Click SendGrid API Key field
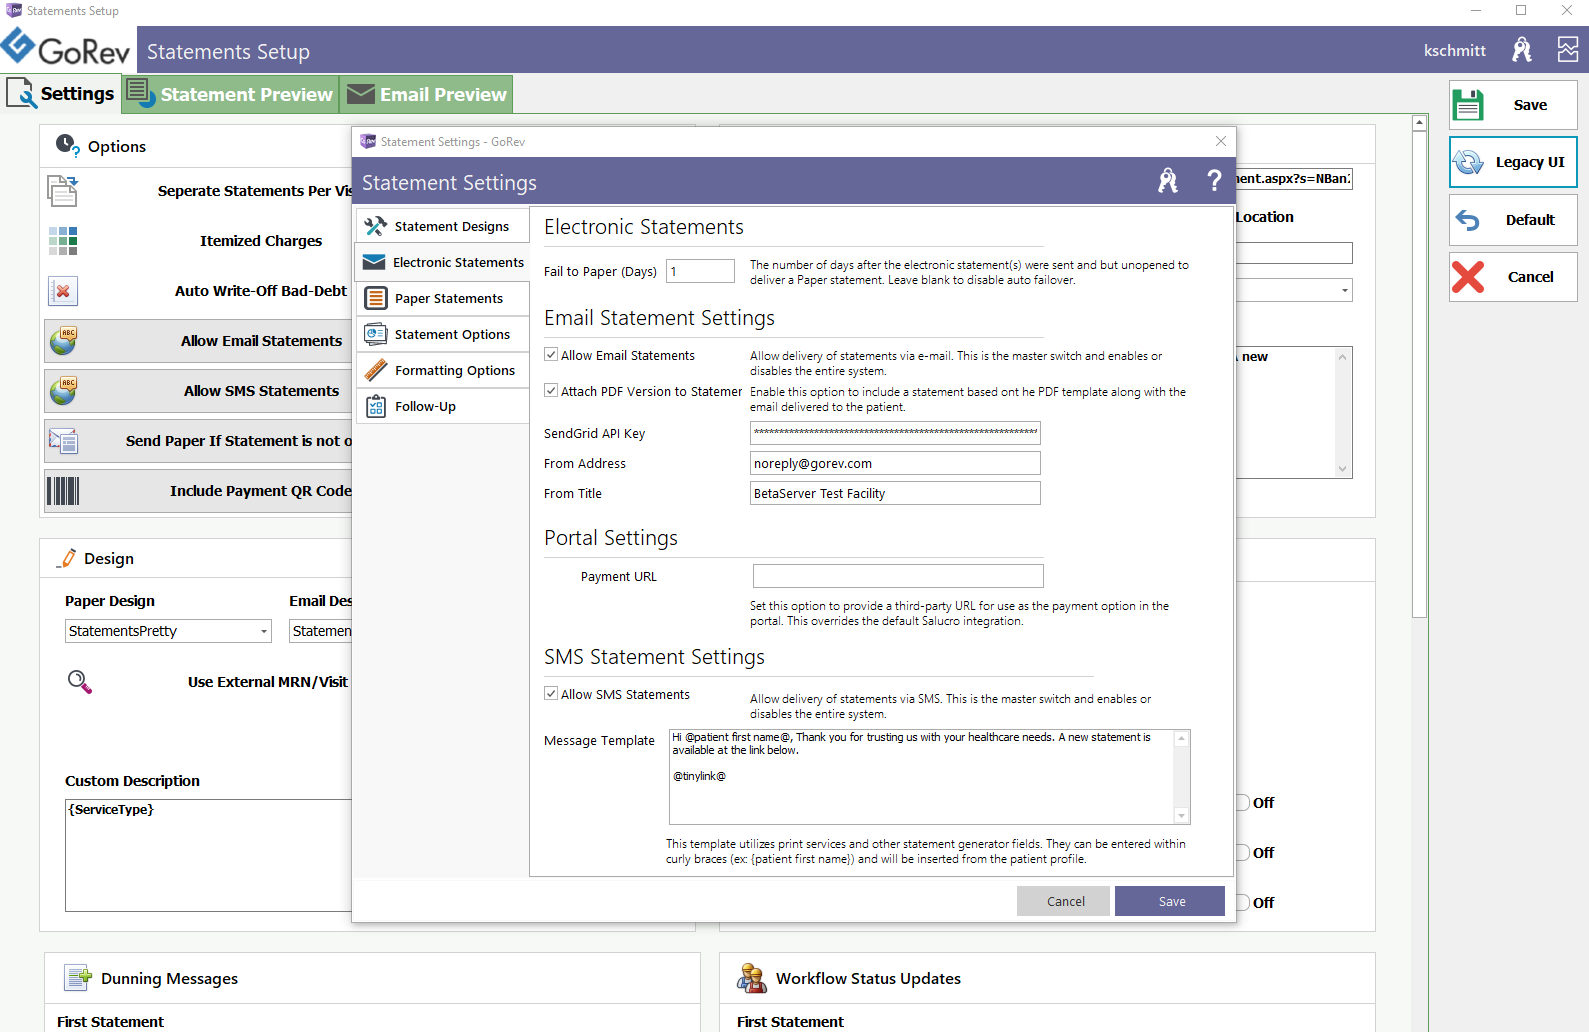1589x1032 pixels. pyautogui.click(x=895, y=433)
